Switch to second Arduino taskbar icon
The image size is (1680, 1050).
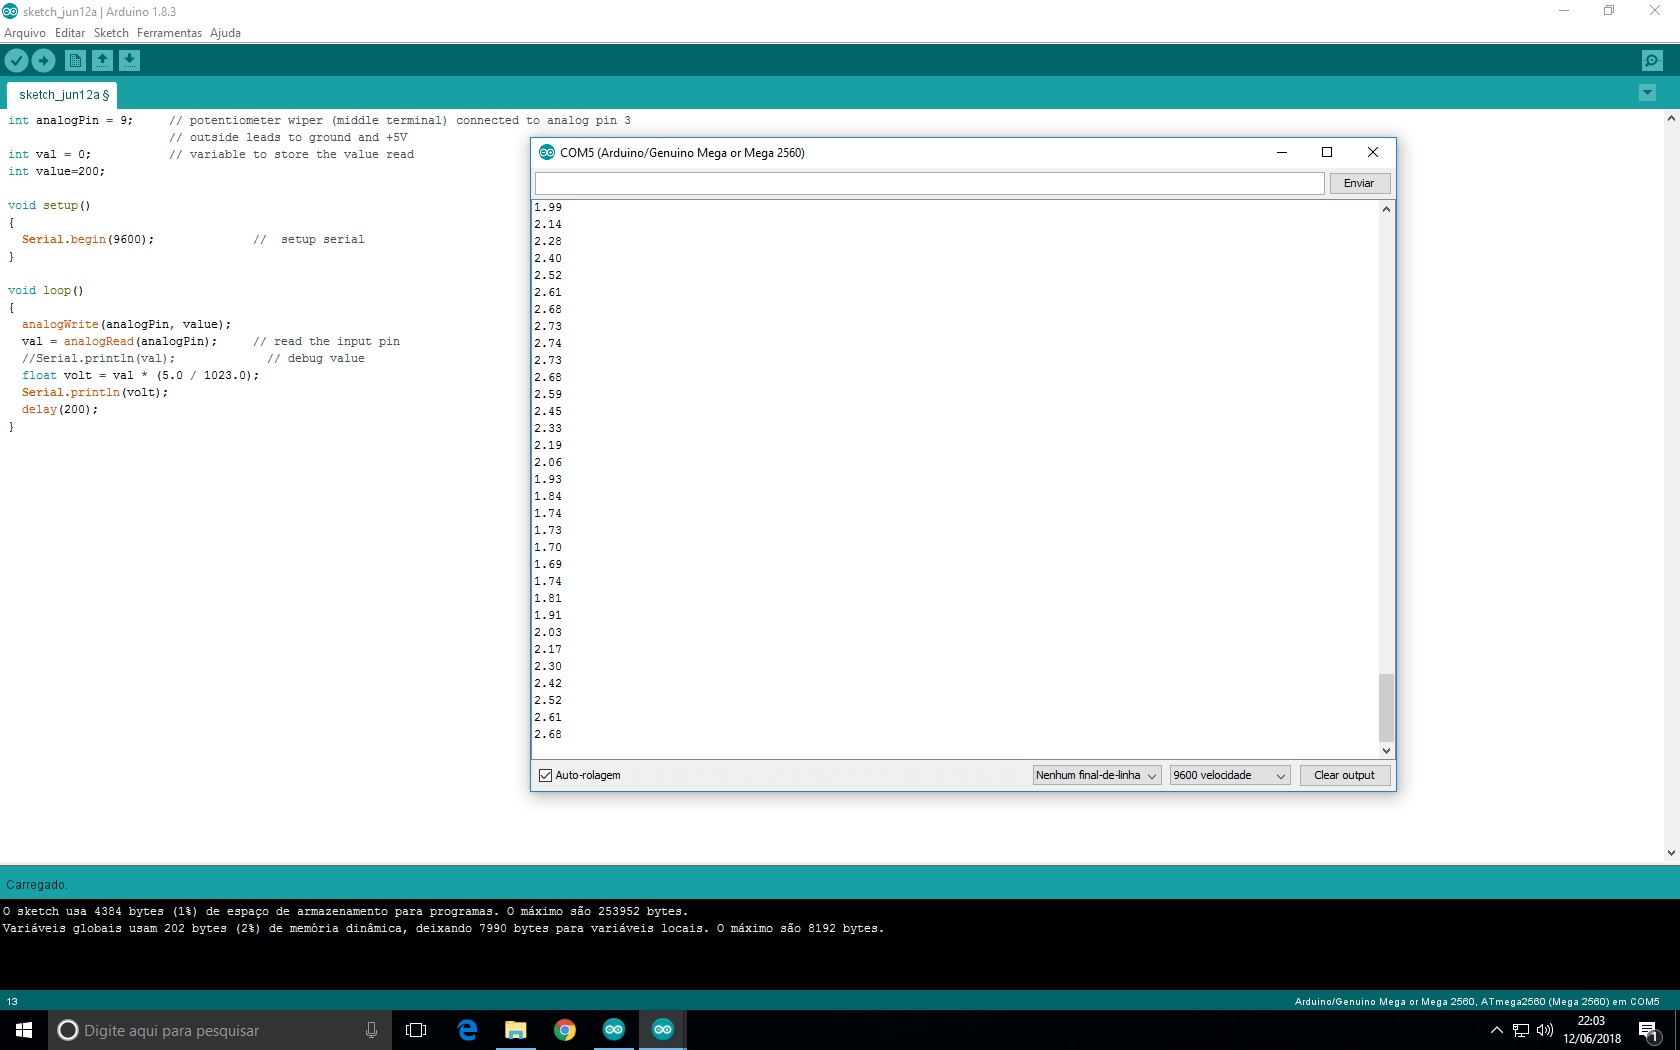(x=663, y=1030)
